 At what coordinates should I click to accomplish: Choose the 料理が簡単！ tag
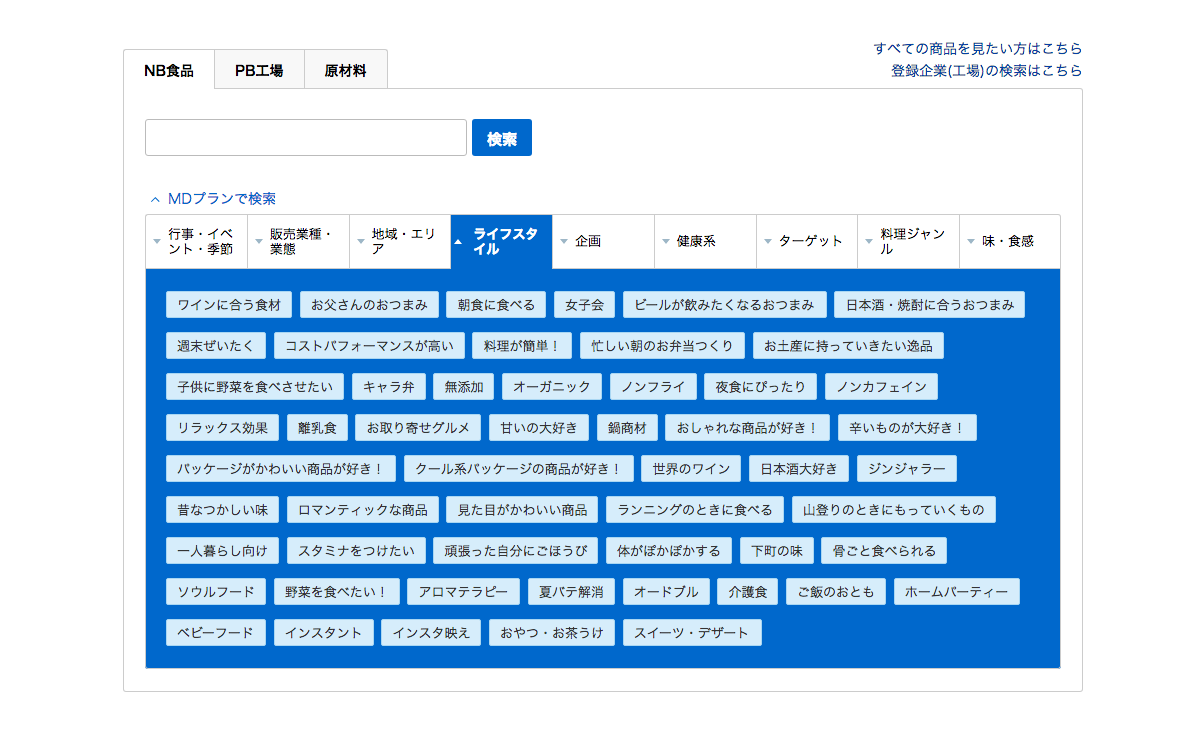point(522,345)
